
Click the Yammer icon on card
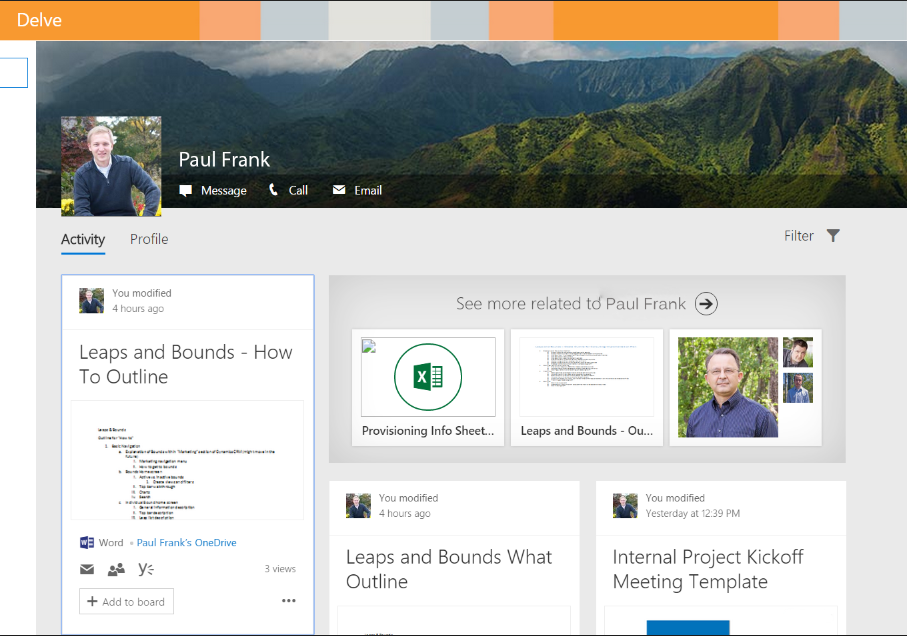[x=146, y=570]
